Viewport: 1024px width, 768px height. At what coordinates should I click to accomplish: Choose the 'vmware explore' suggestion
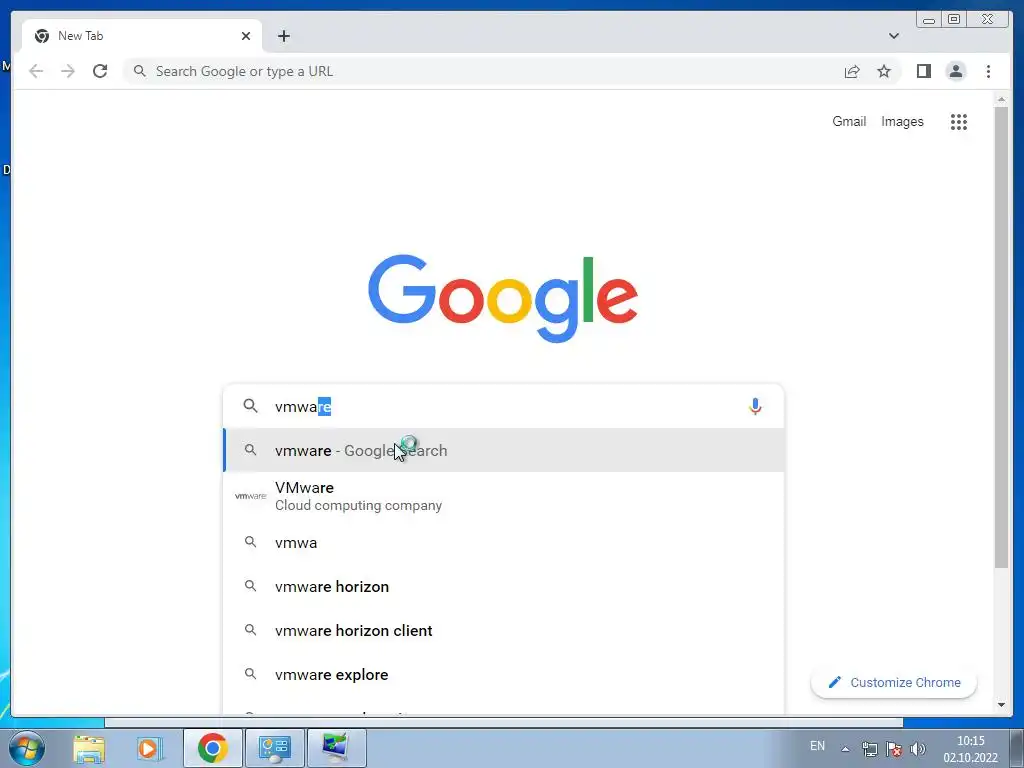click(504, 675)
